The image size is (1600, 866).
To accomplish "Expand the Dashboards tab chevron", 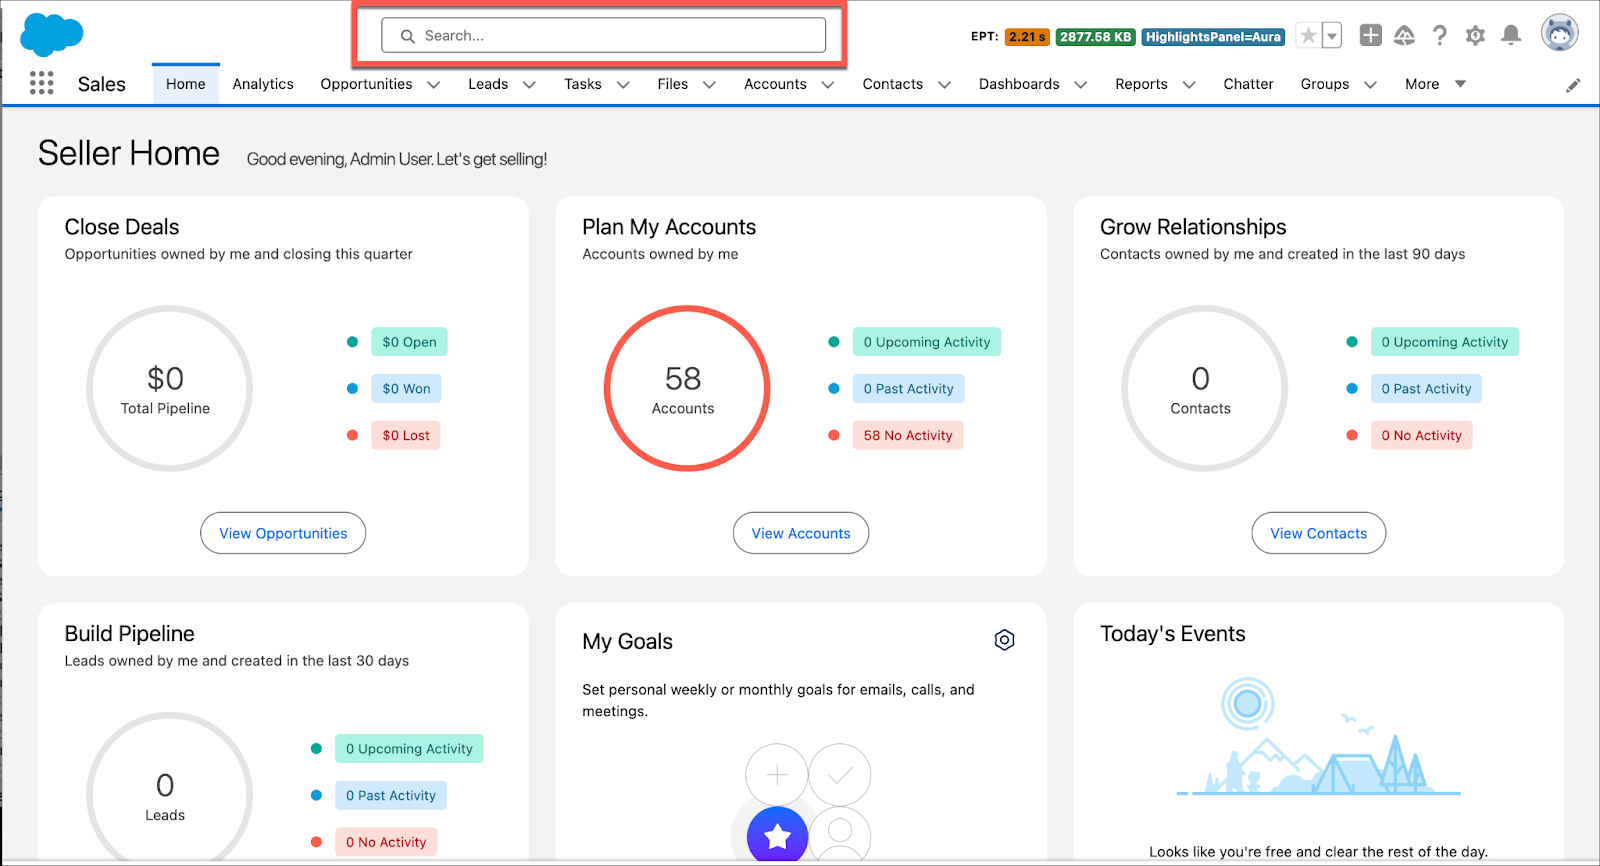I will [1080, 85].
